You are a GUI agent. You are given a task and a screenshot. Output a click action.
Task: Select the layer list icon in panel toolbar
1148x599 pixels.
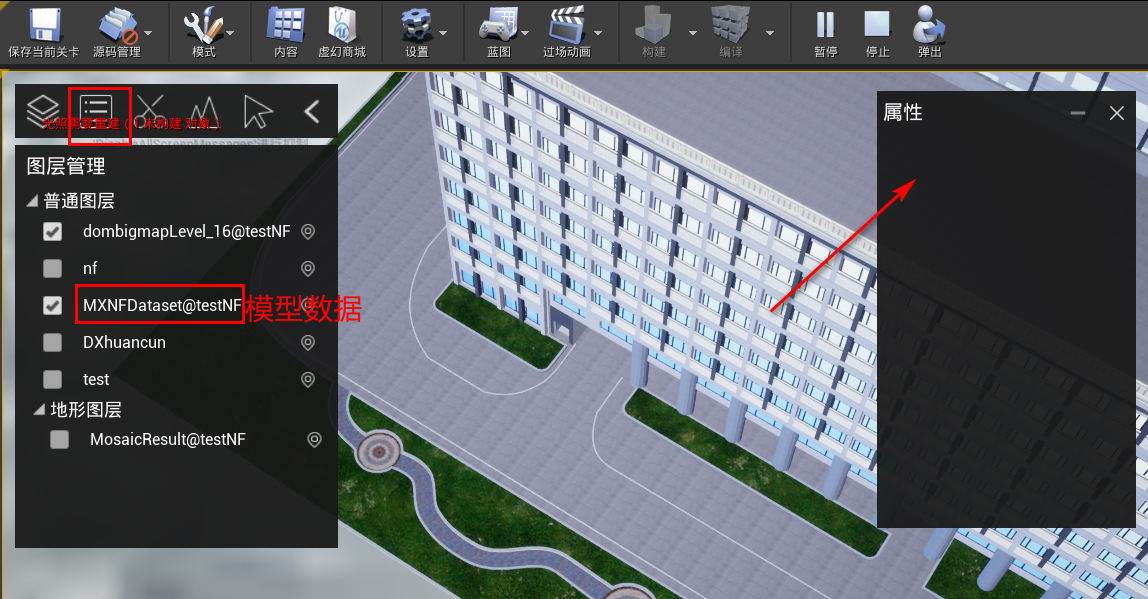(x=96, y=111)
